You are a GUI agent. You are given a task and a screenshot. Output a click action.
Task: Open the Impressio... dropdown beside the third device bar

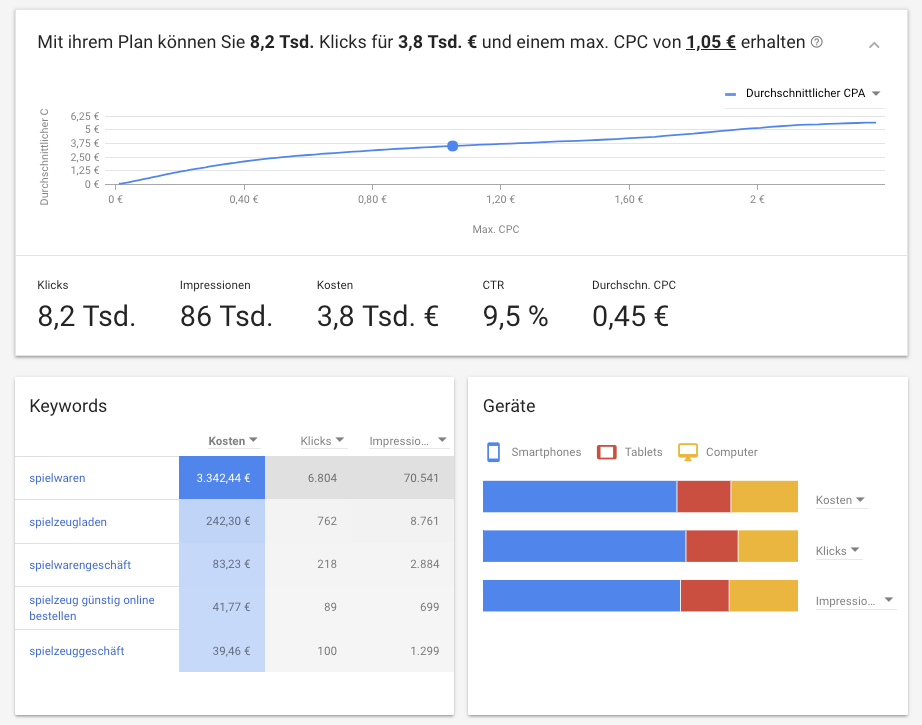[x=855, y=601]
